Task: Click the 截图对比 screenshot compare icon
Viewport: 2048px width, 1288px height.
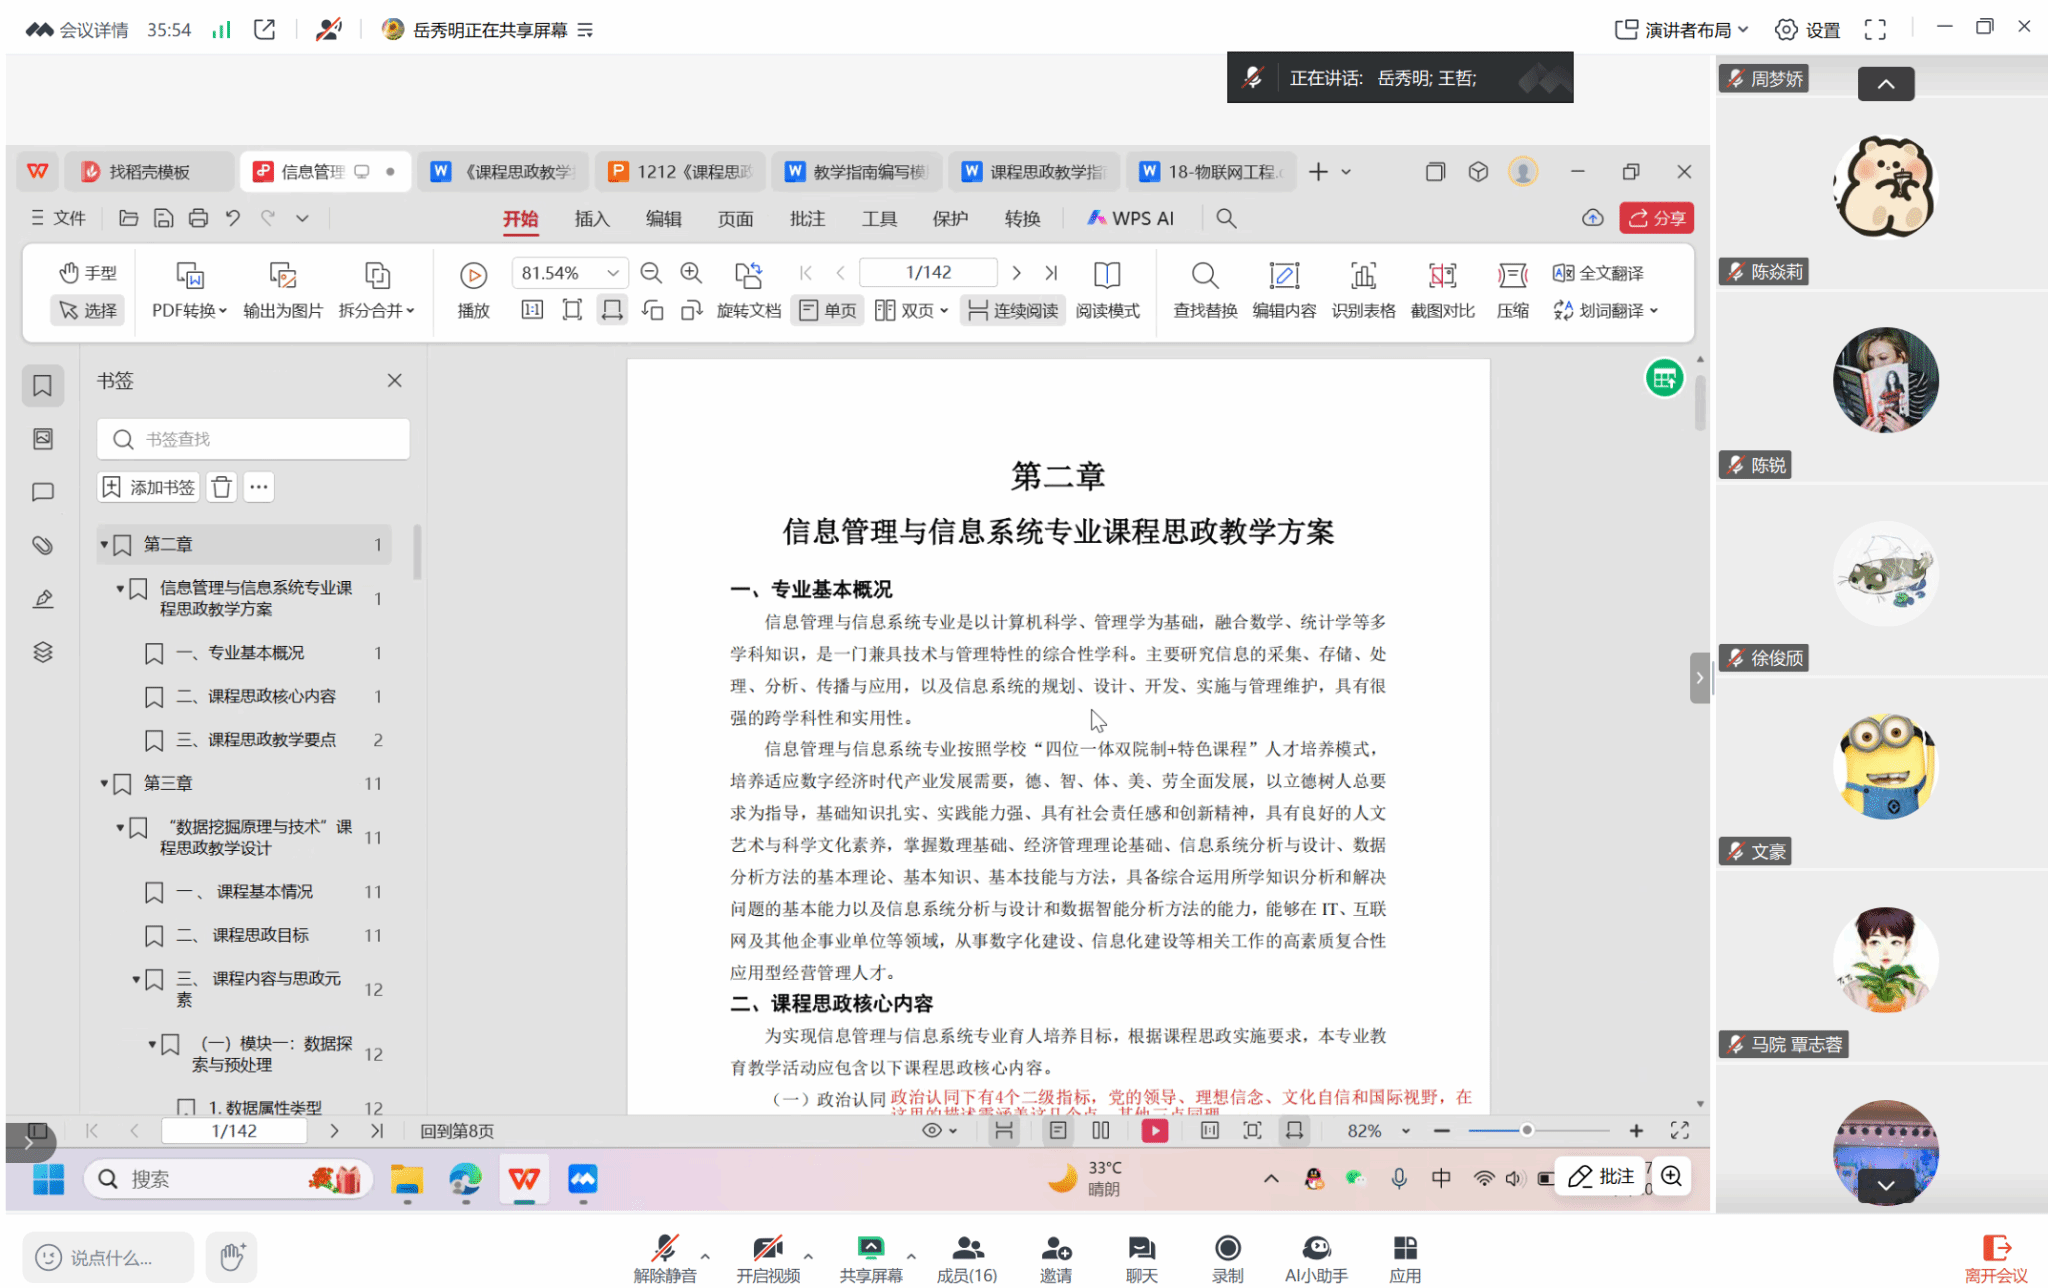Action: tap(1442, 276)
